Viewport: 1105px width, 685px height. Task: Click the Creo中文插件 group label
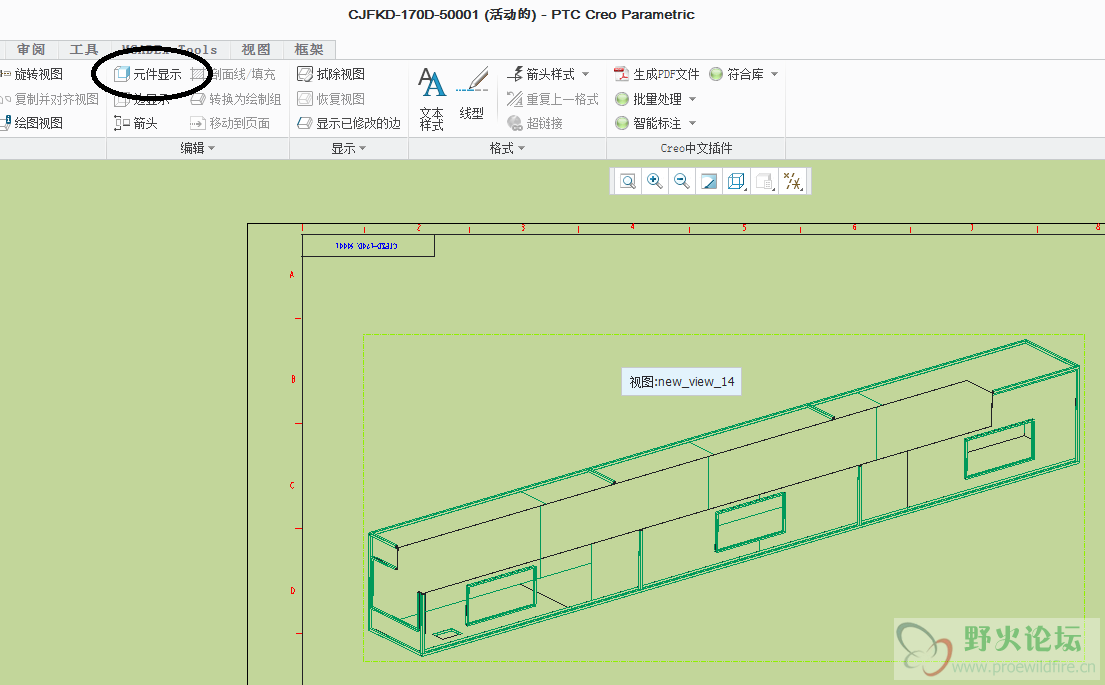[x=696, y=148]
